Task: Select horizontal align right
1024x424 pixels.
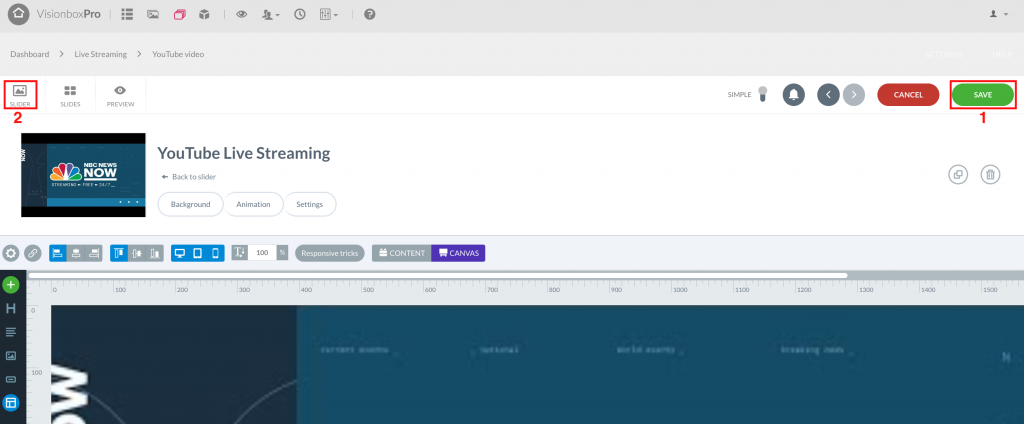Action: point(95,253)
